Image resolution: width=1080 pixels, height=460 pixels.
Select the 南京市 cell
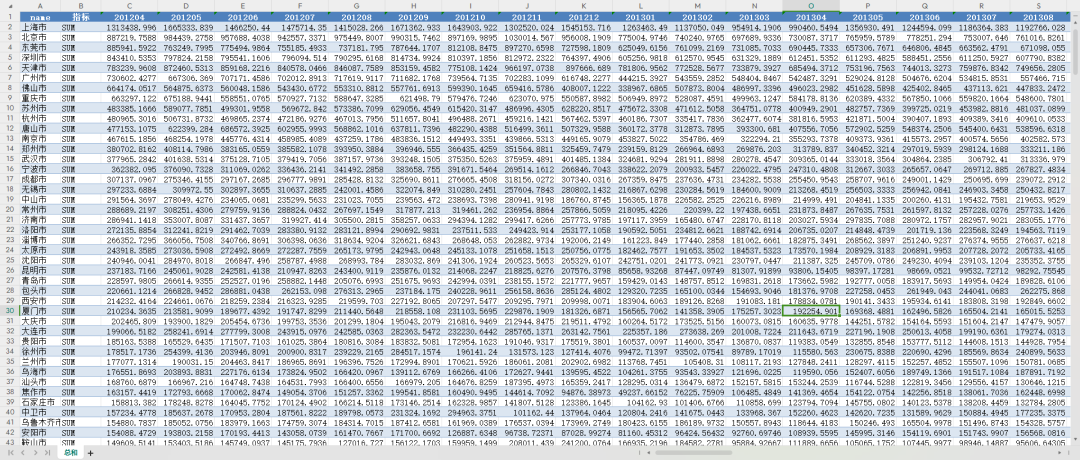click(x=41, y=139)
